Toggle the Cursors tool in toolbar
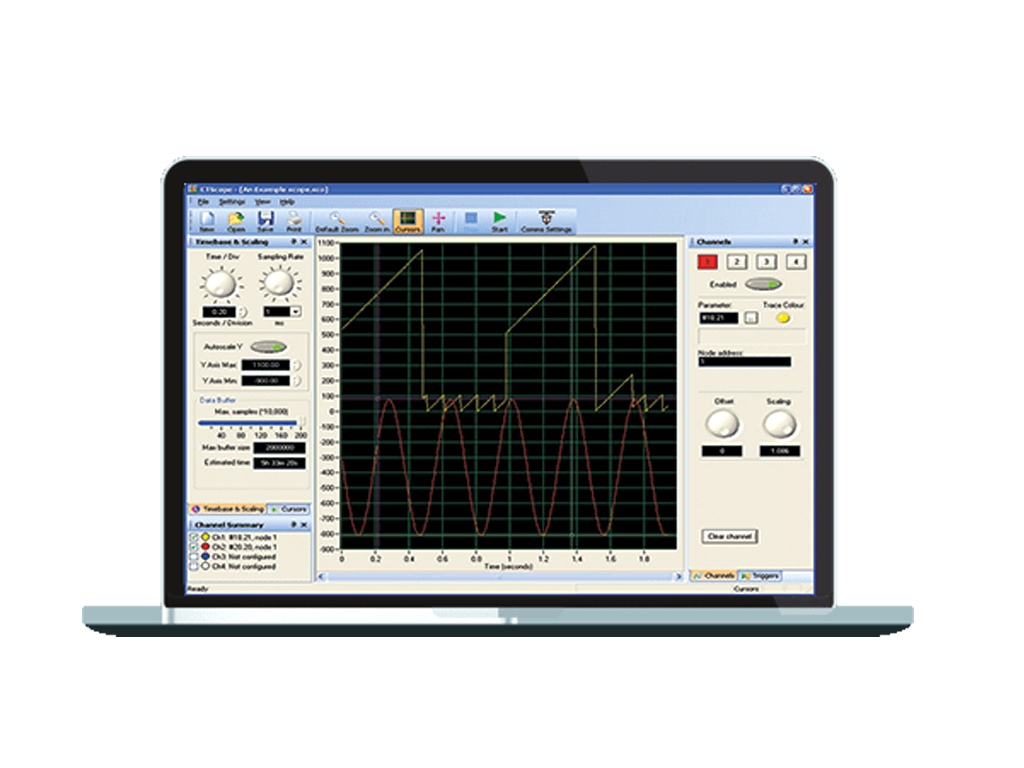Viewport: 1024px width, 768px height. tap(407, 220)
